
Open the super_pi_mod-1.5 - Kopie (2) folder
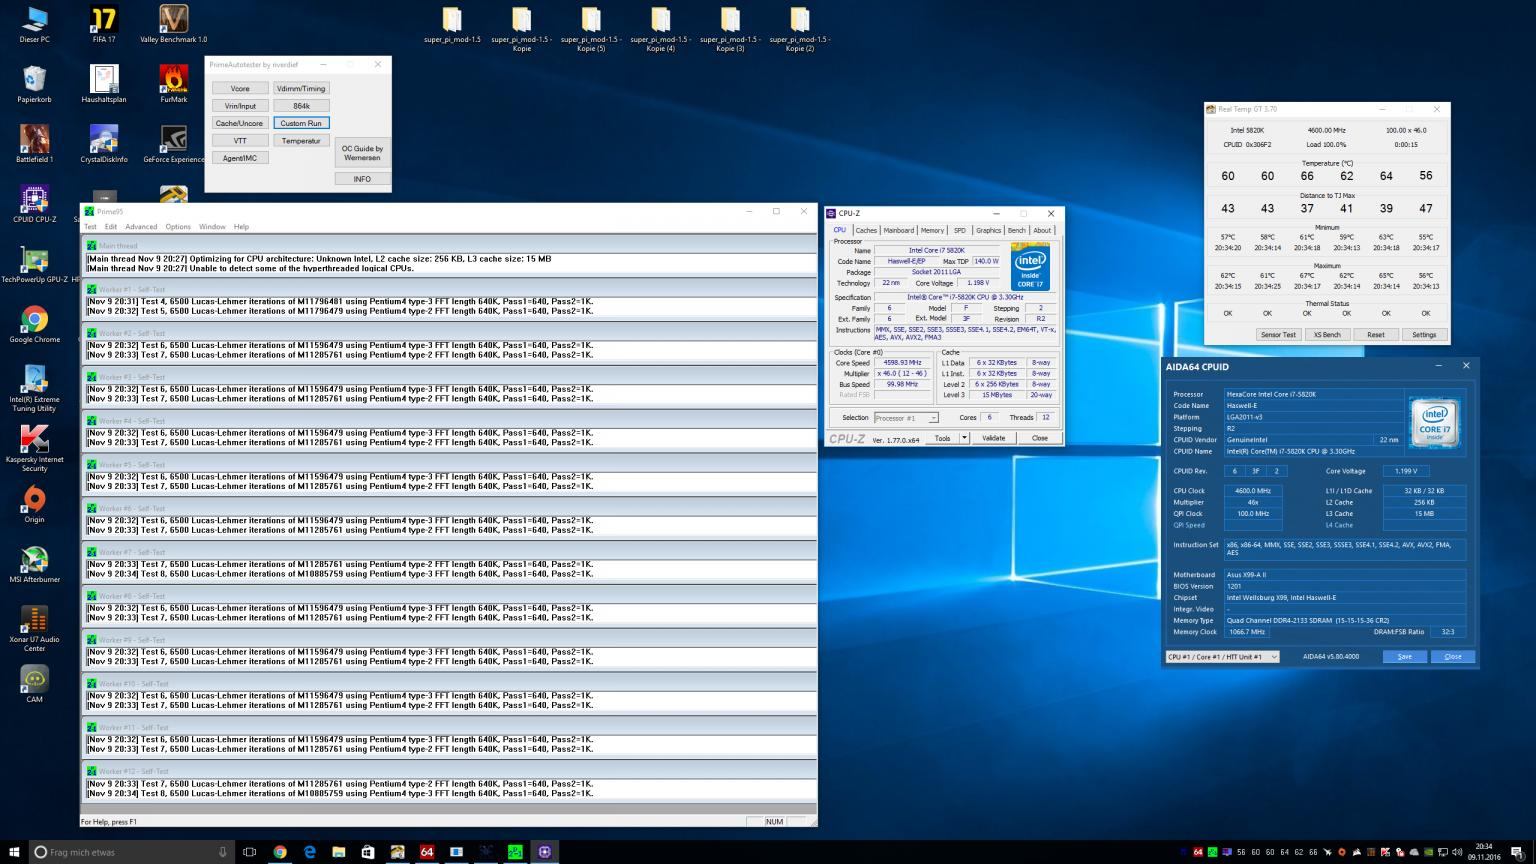tap(799, 29)
